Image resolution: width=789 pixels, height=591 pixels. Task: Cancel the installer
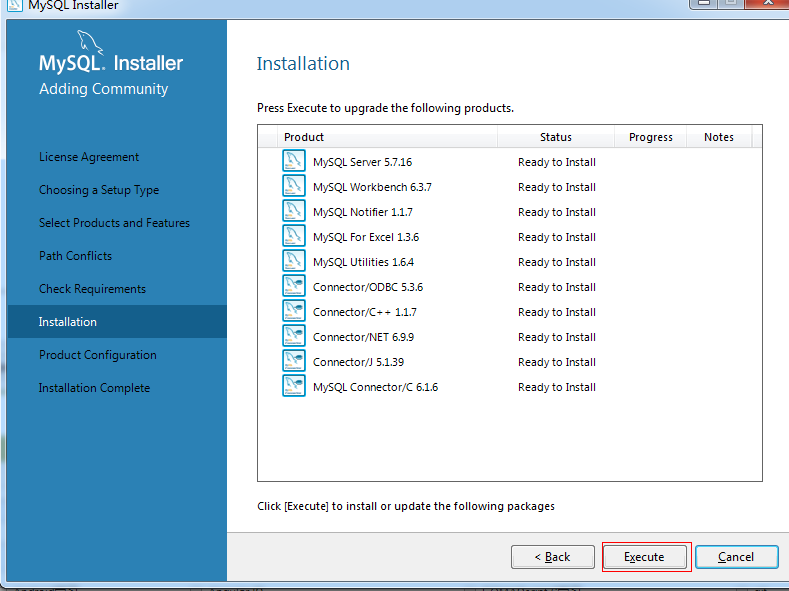[736, 557]
